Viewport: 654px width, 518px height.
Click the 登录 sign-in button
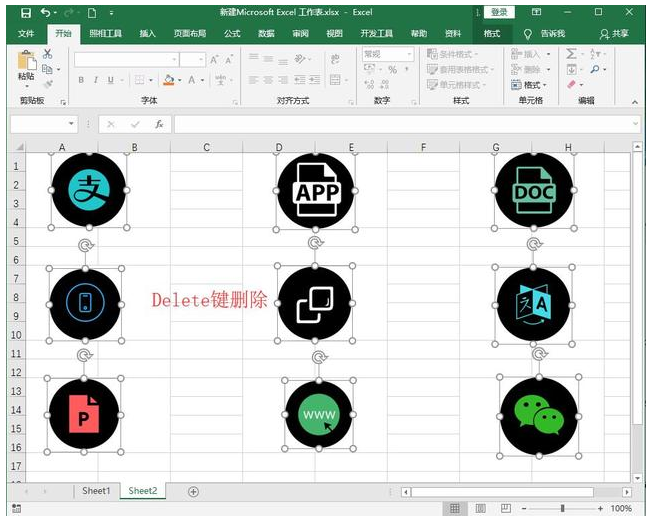(x=499, y=12)
